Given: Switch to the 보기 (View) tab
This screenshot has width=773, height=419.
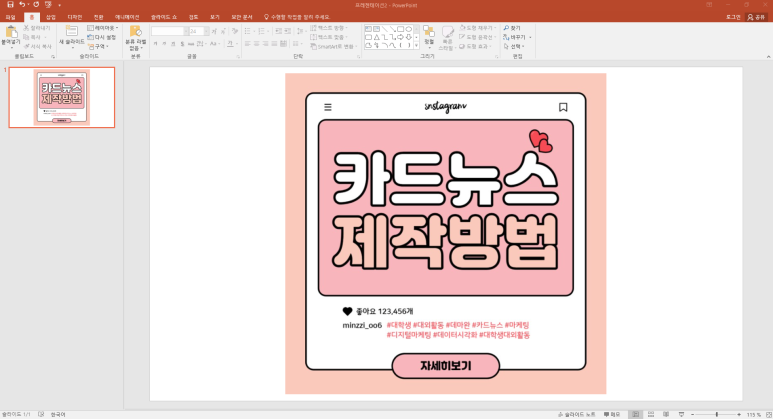Looking at the screenshot, I should click(x=215, y=17).
